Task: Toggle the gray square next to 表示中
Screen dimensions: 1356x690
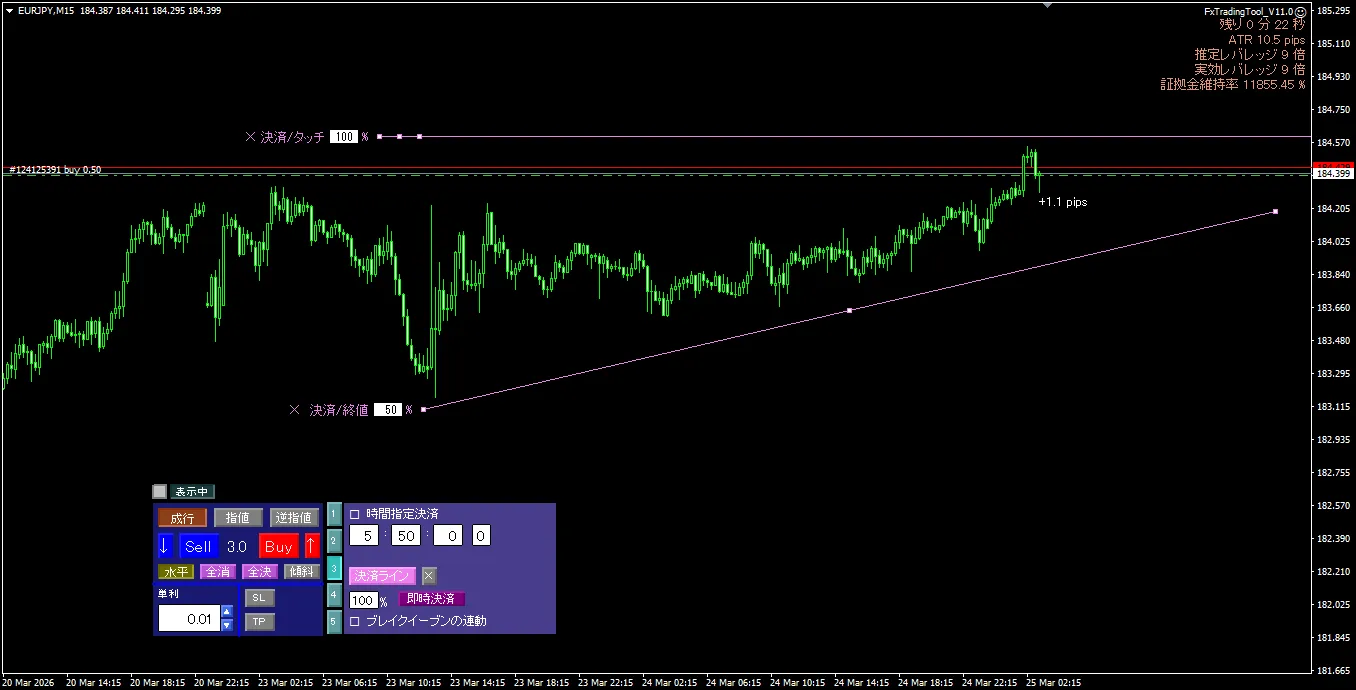Action: pos(159,492)
